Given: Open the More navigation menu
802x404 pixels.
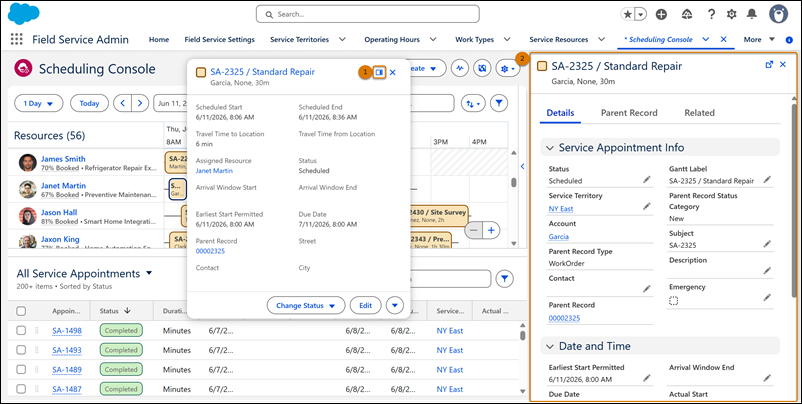Looking at the screenshot, I should click(x=760, y=39).
